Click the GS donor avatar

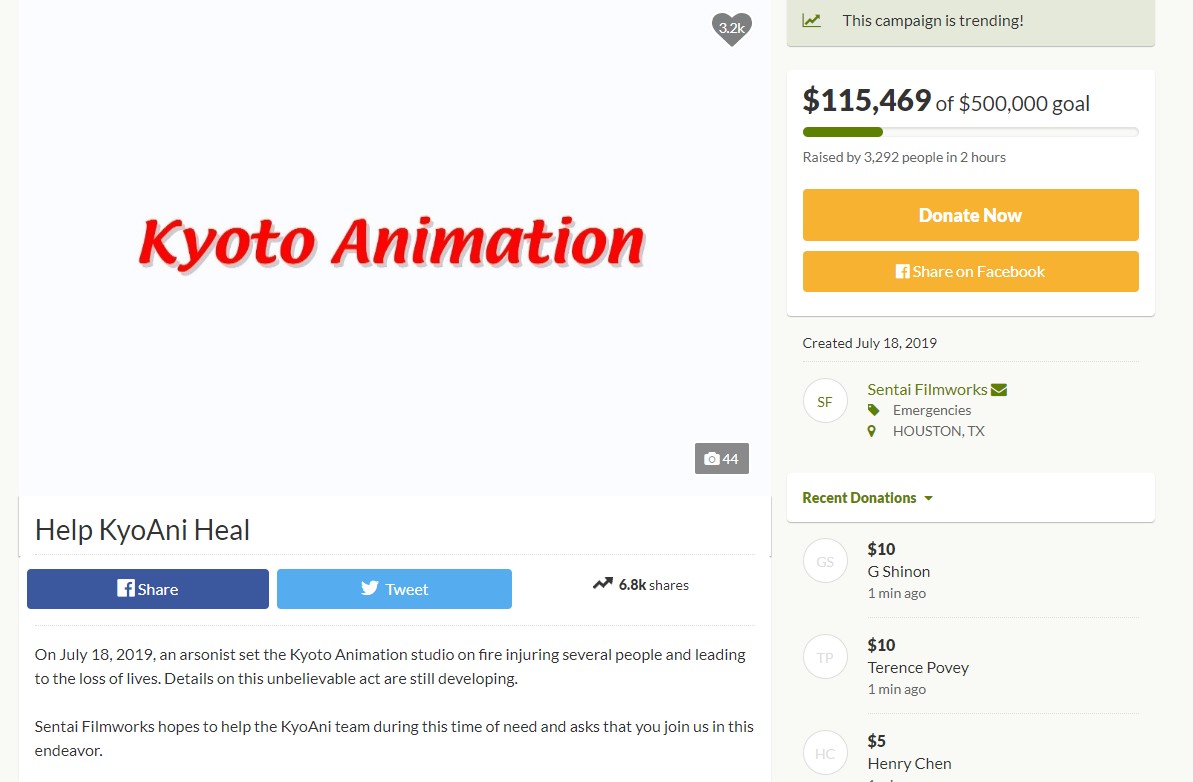click(825, 561)
